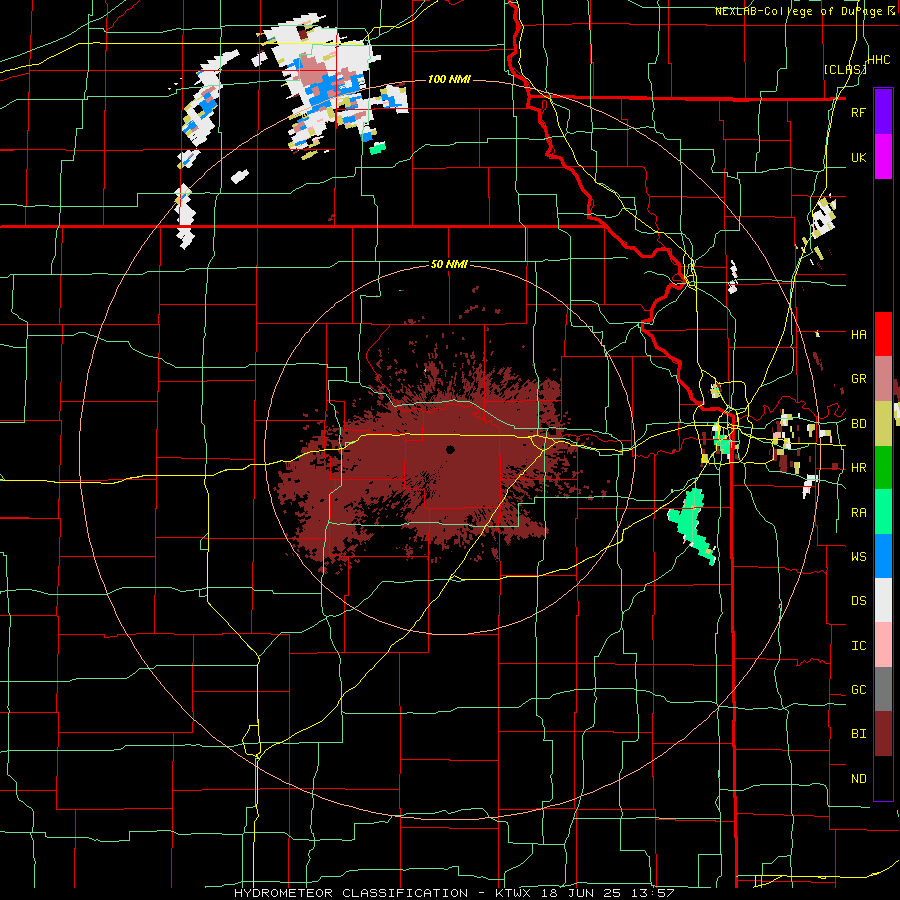Click the GC gray legend swatch
The width and height of the screenshot is (900, 900).
pos(883,689)
